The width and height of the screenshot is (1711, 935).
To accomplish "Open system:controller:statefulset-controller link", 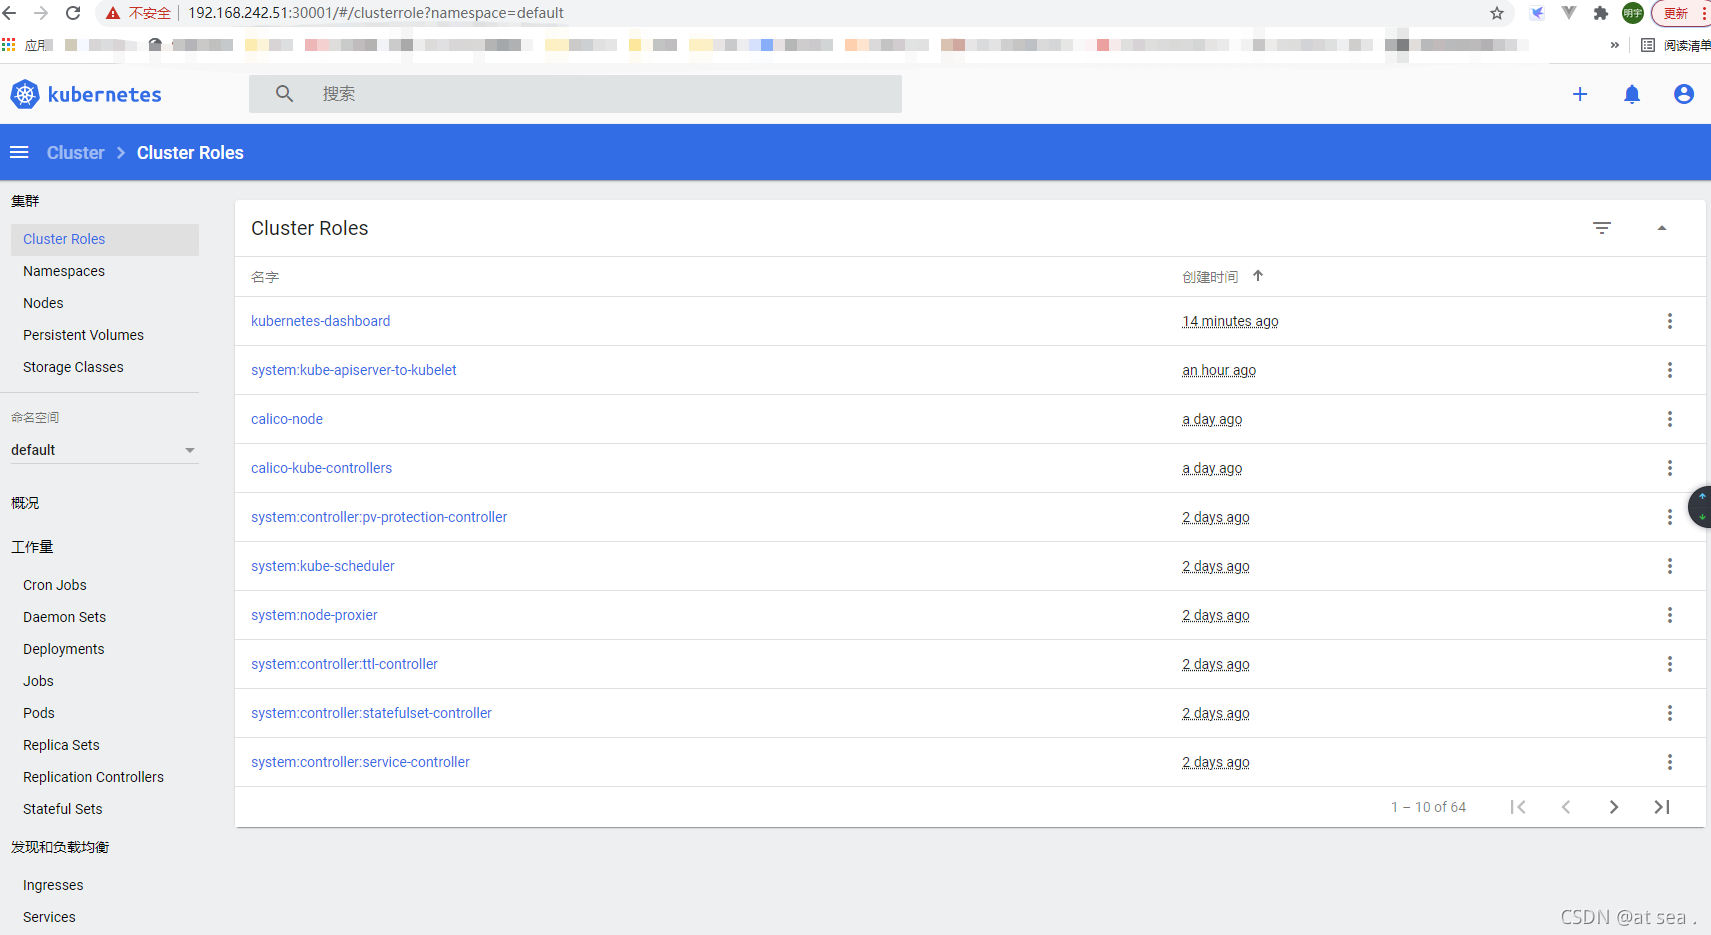I will pos(371,713).
